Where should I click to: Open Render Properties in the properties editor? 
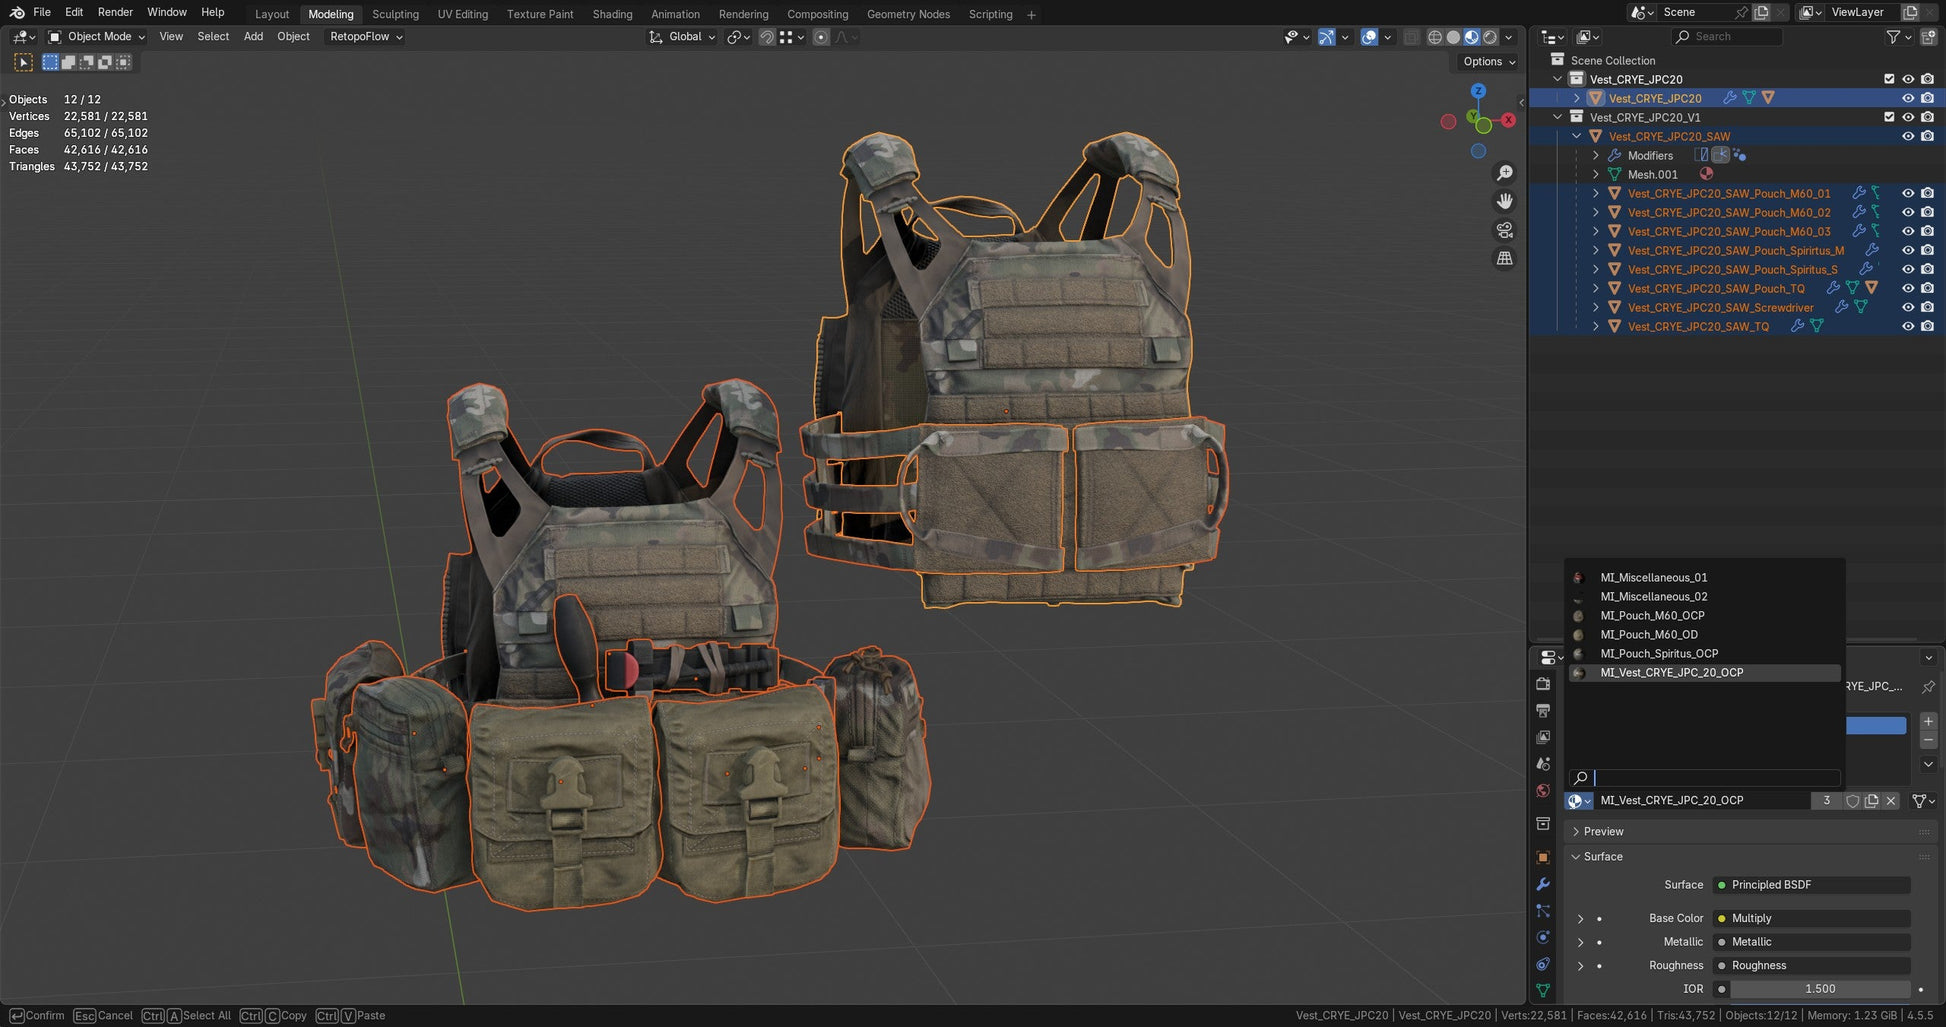pyautogui.click(x=1543, y=685)
